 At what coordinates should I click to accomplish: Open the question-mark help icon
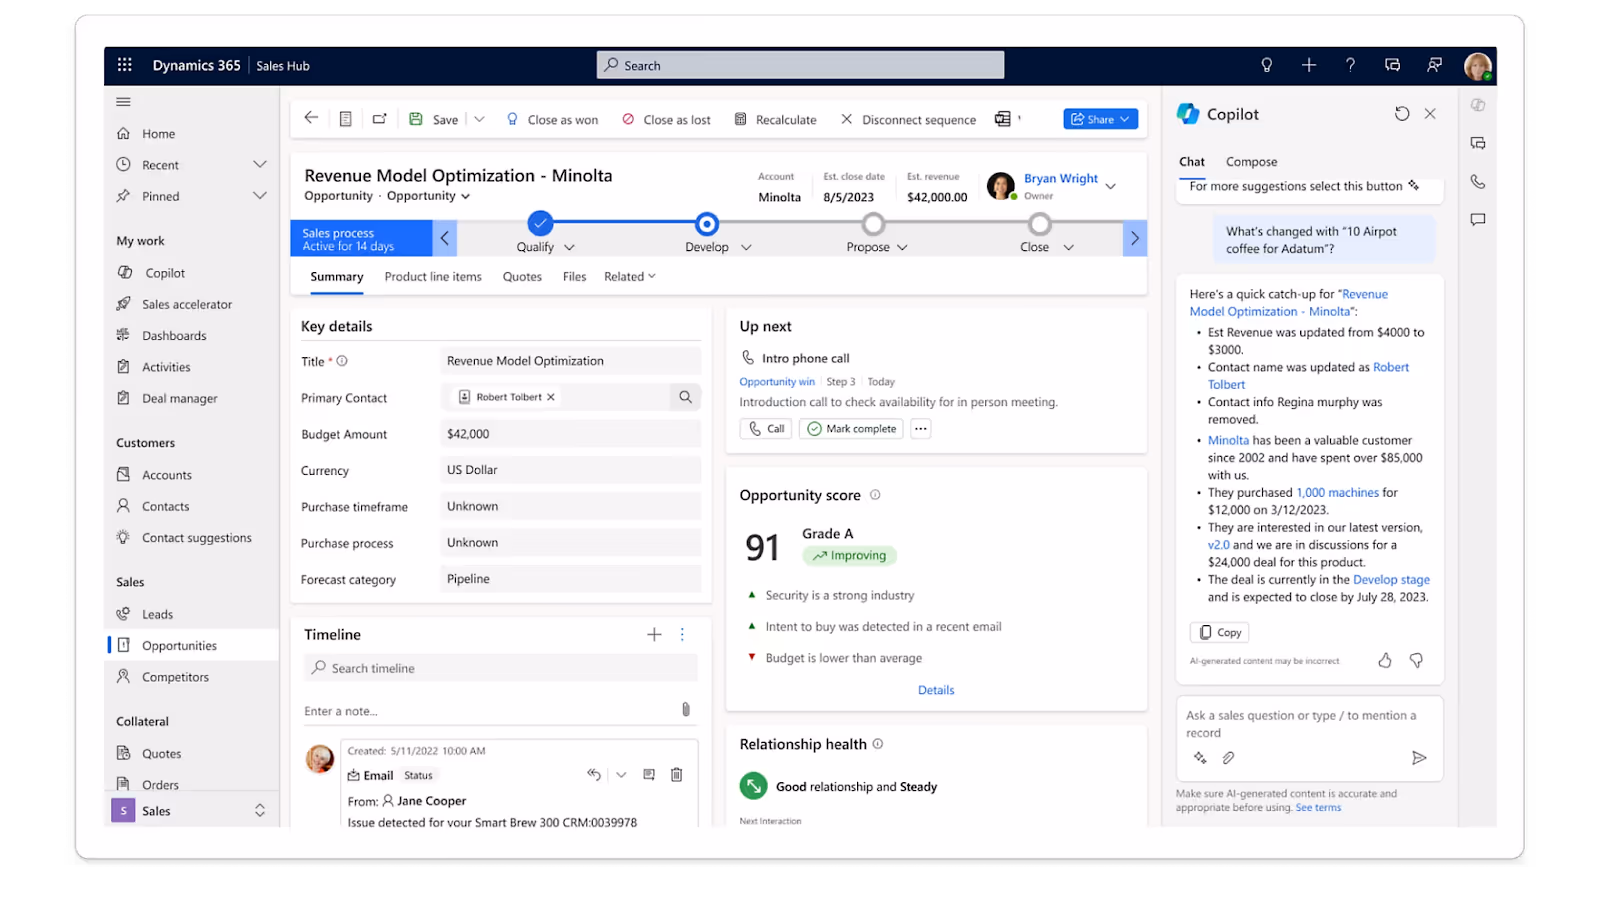1350,65
